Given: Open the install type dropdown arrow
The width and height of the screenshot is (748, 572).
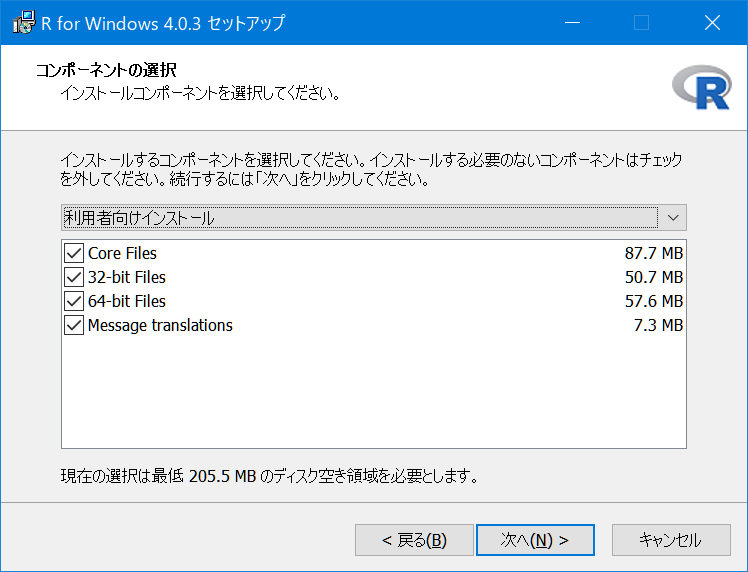Looking at the screenshot, I should [x=673, y=218].
